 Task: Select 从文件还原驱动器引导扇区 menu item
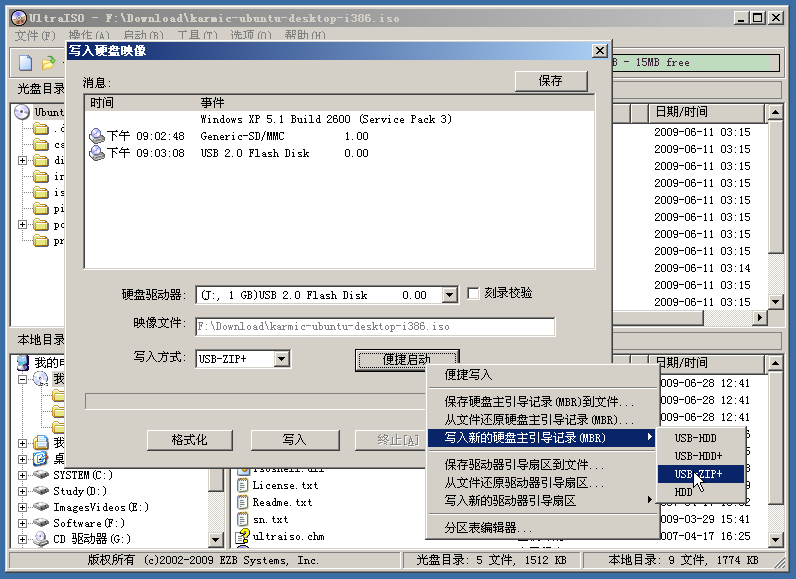click(542, 483)
